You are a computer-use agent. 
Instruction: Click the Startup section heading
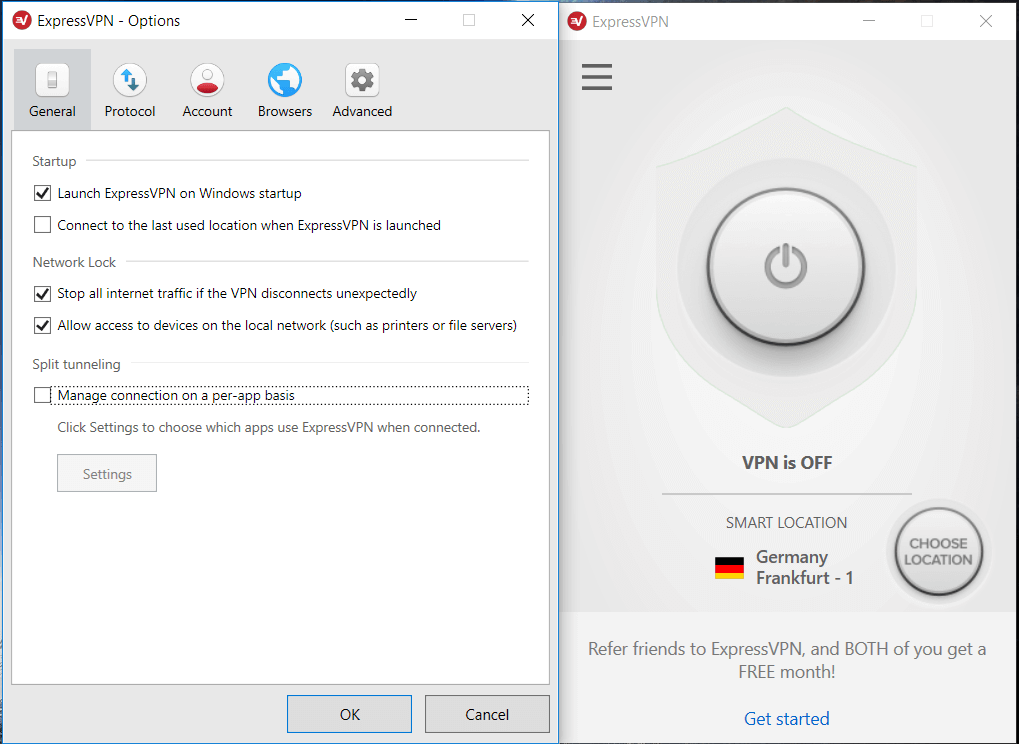pyautogui.click(x=54, y=161)
